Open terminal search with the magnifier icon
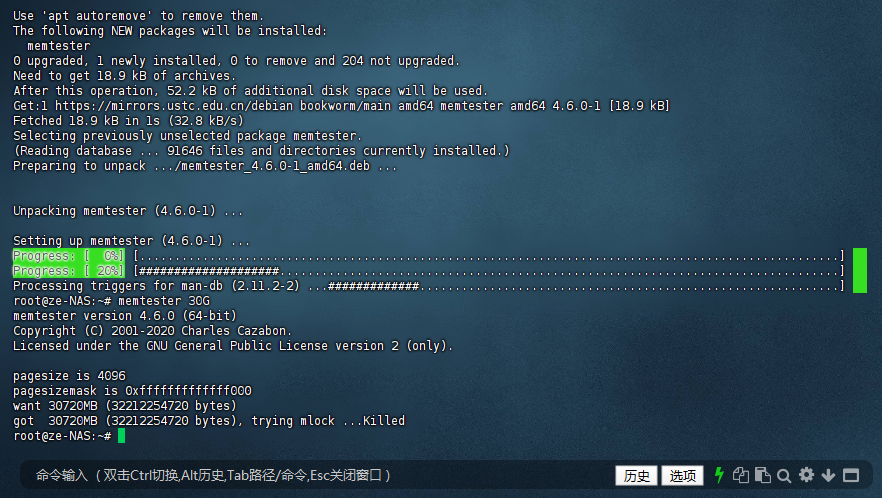Screen dimensions: 882x498 pyautogui.click(x=784, y=476)
